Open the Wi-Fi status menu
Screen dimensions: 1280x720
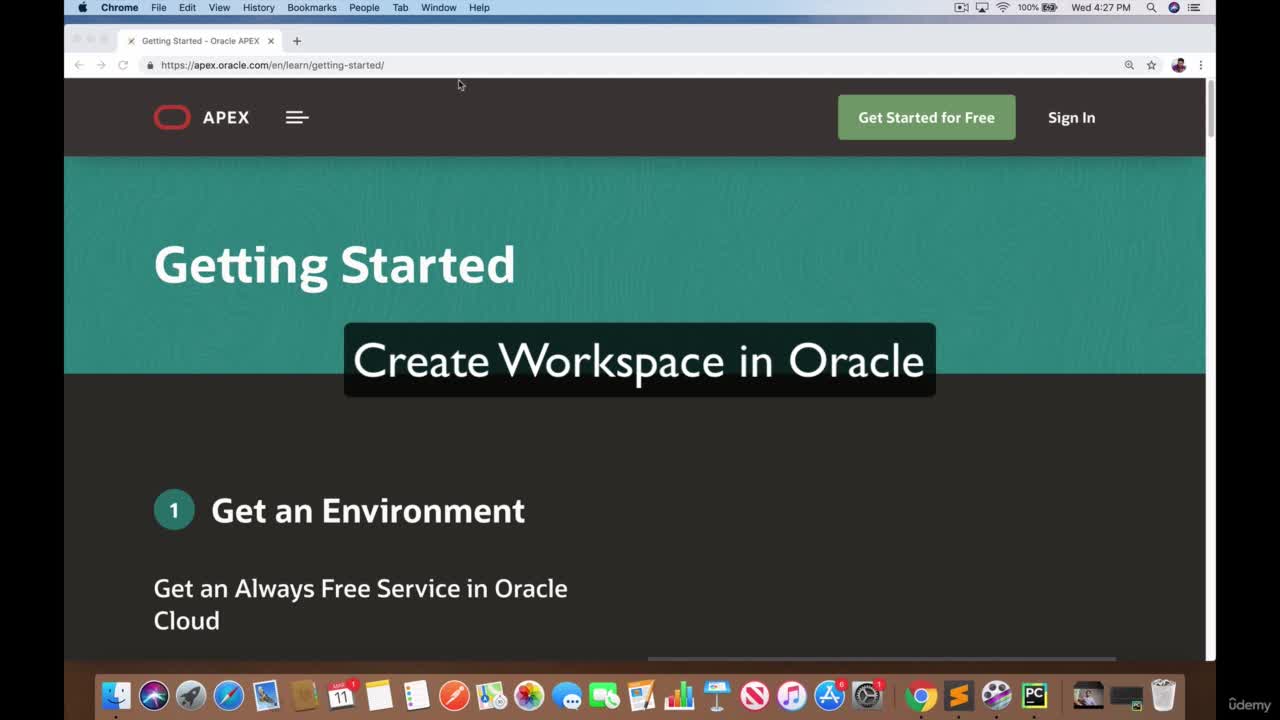click(1003, 7)
